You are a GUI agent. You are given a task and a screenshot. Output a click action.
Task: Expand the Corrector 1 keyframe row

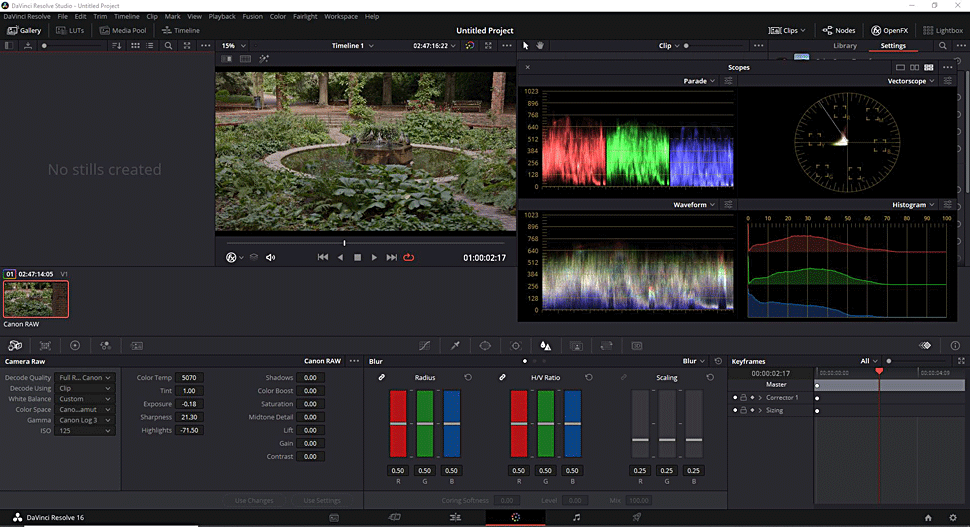coord(760,398)
